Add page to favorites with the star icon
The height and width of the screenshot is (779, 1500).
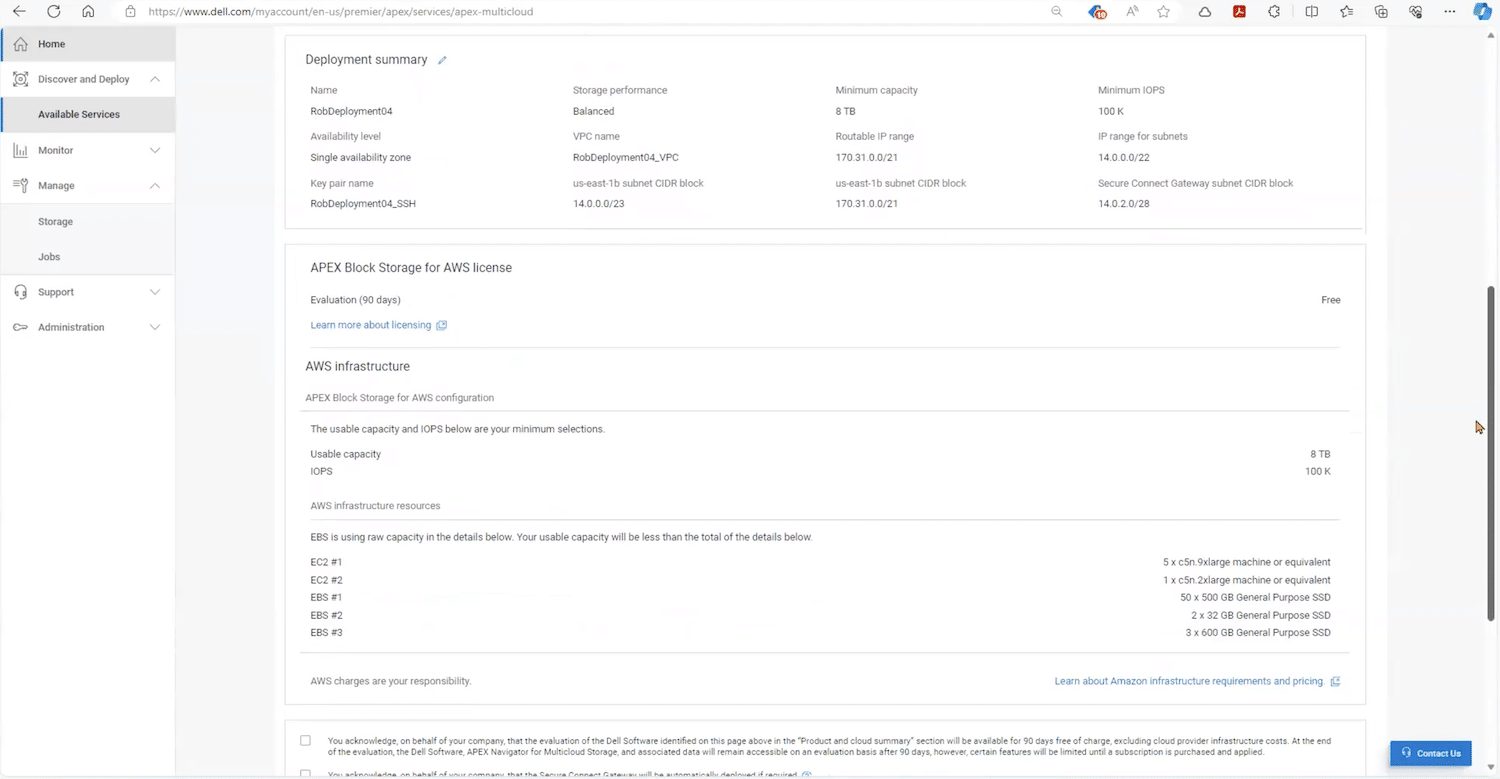point(1164,12)
